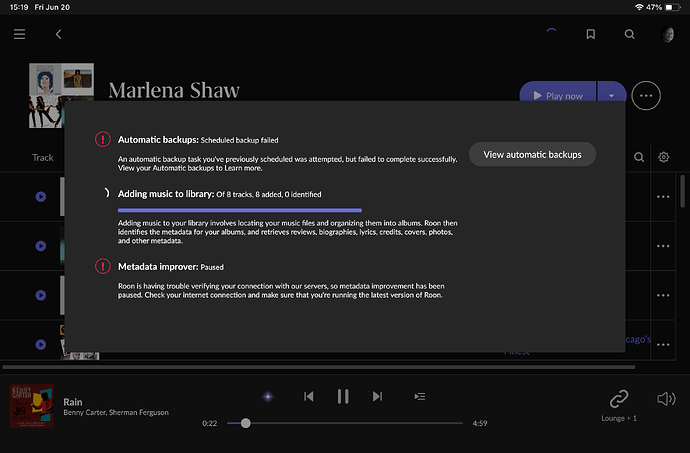Open the search icon in top bar

630,34
